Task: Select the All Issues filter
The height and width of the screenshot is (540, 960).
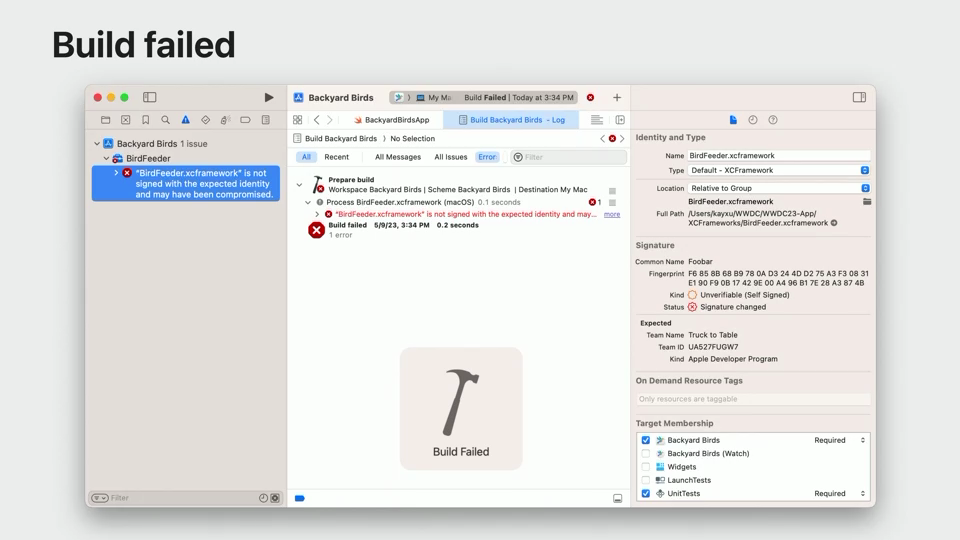Action: tap(450, 157)
